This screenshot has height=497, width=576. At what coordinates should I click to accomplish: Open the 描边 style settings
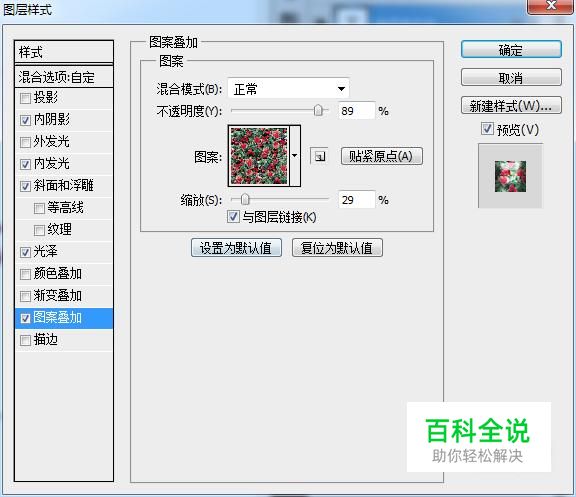tap(46, 339)
